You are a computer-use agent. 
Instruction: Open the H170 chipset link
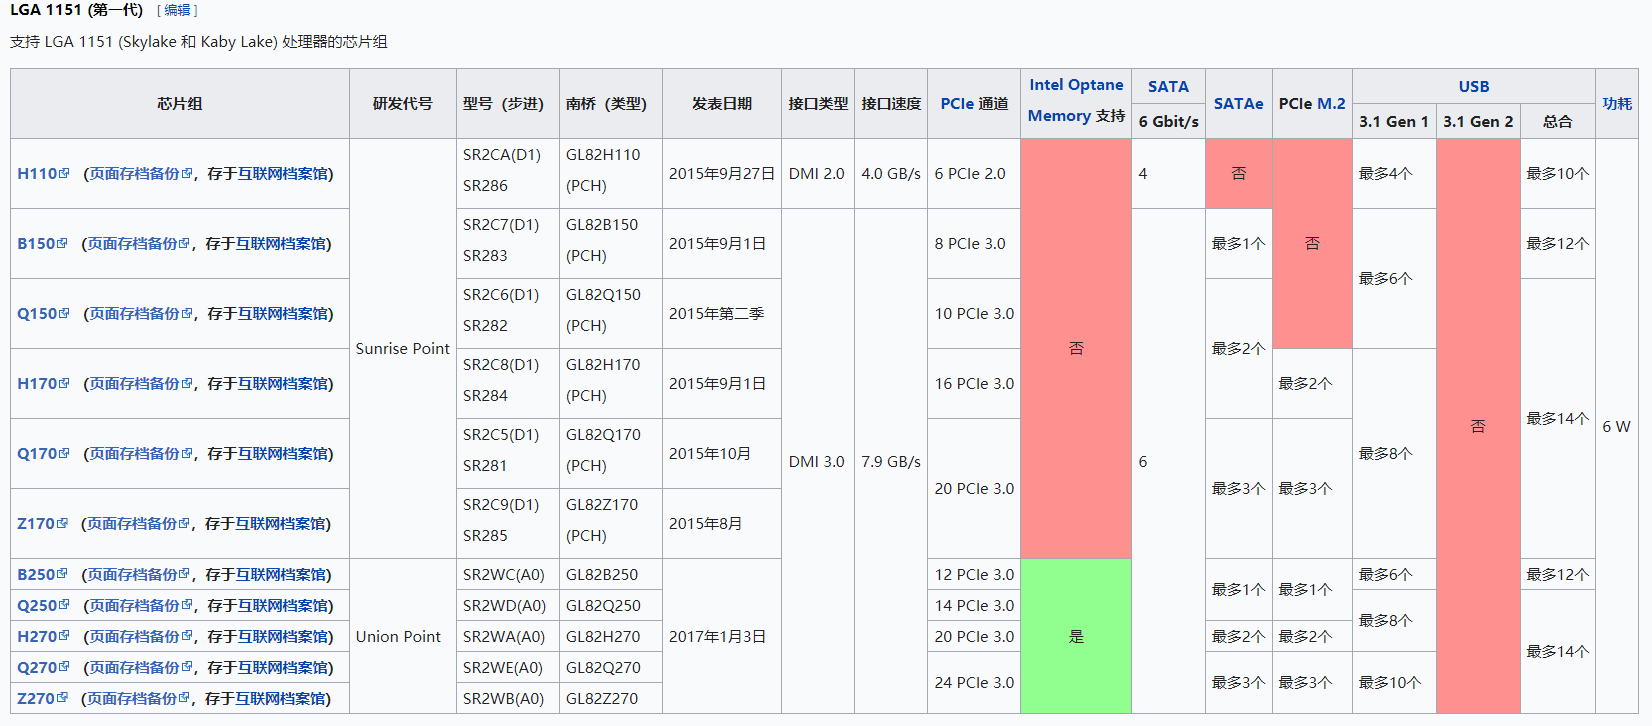click(37, 384)
